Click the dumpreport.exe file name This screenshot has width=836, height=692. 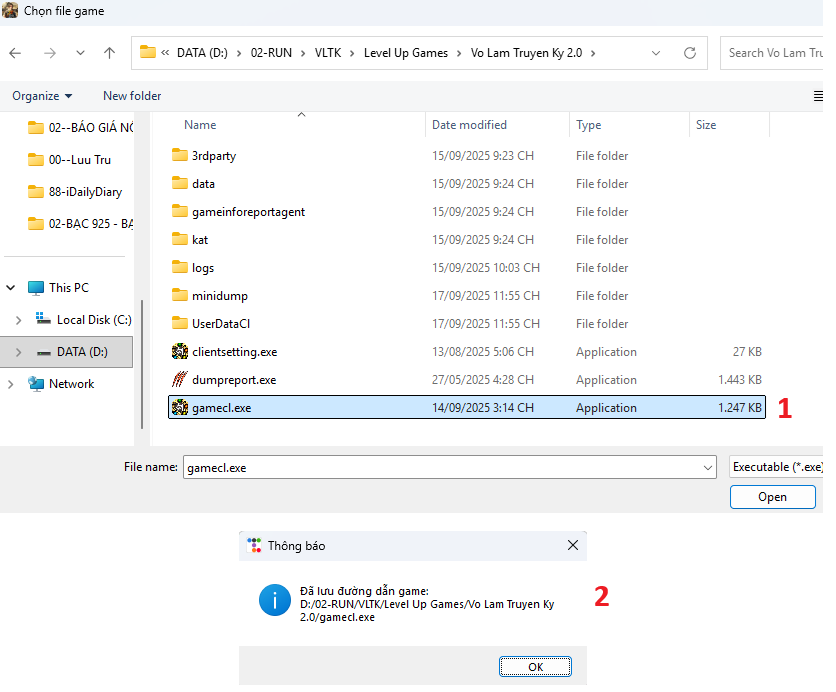point(234,380)
